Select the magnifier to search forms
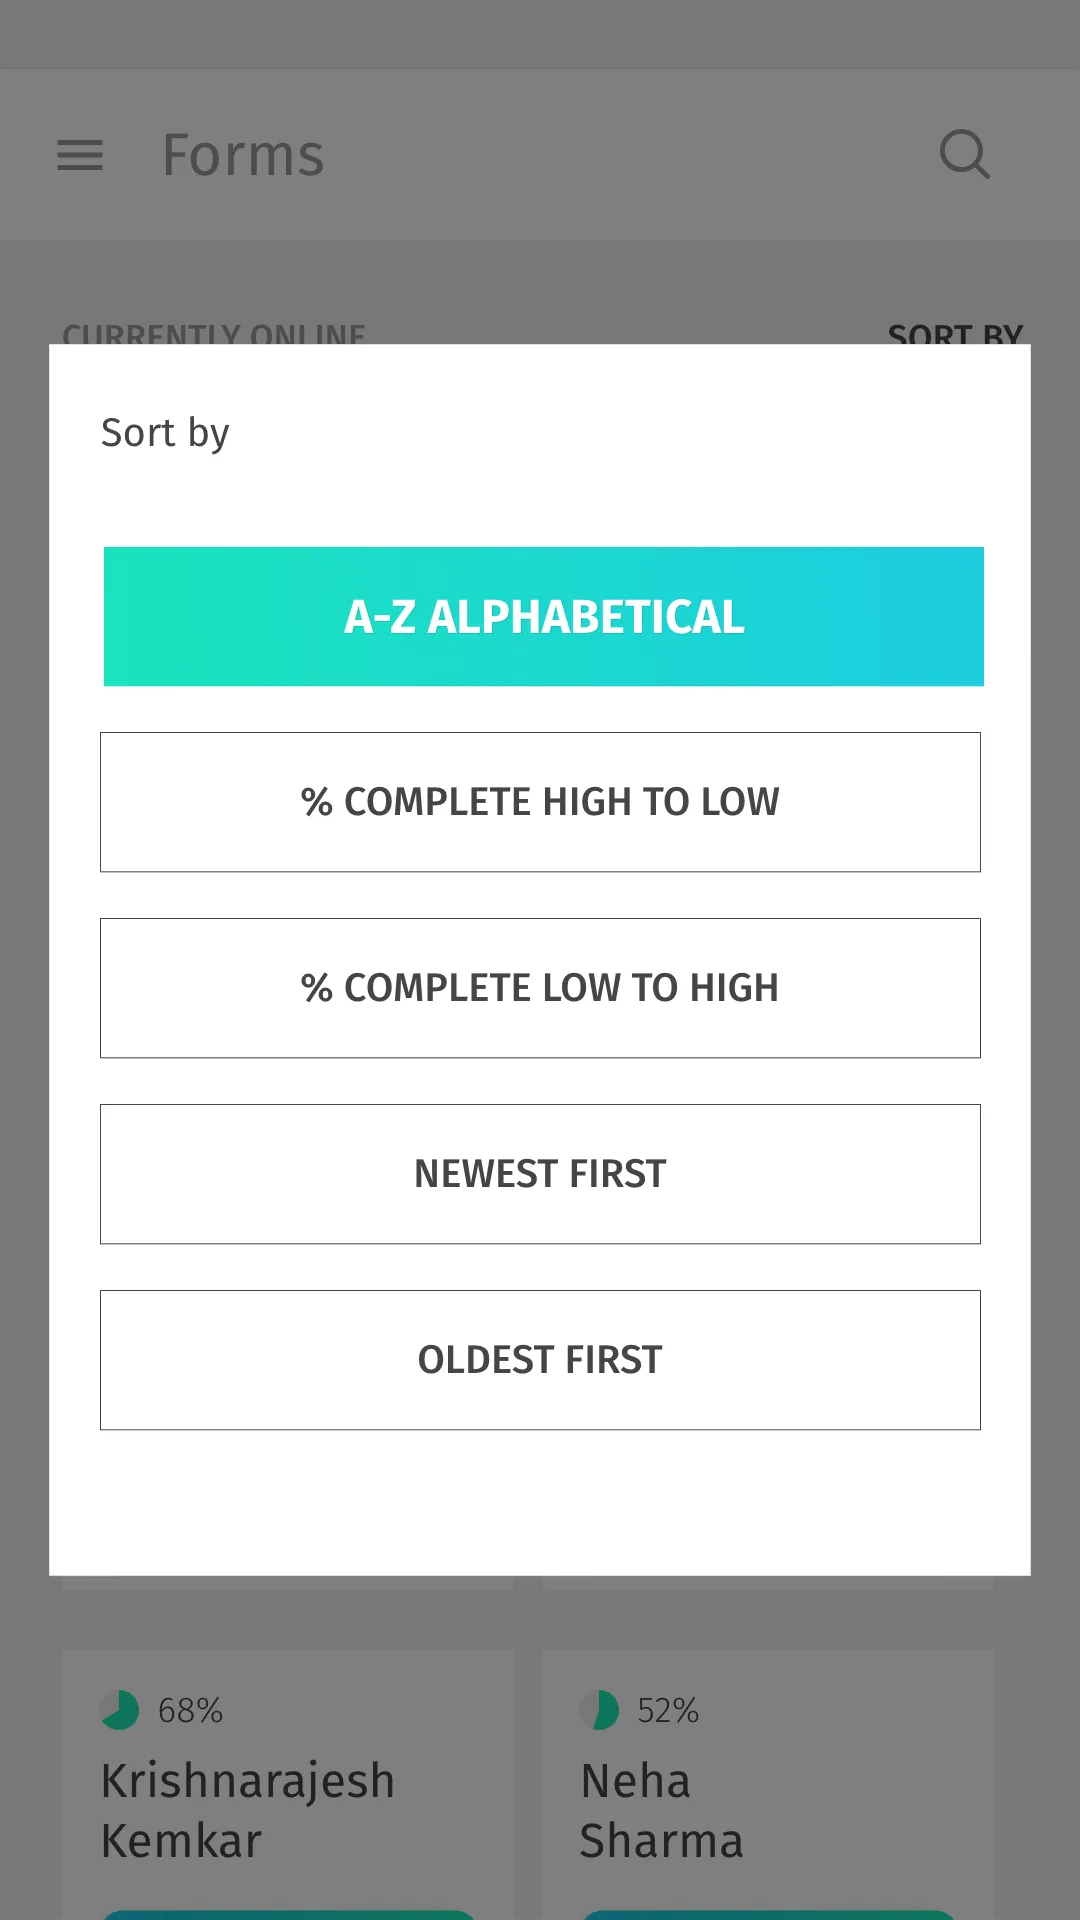The width and height of the screenshot is (1080, 1920). (x=964, y=155)
